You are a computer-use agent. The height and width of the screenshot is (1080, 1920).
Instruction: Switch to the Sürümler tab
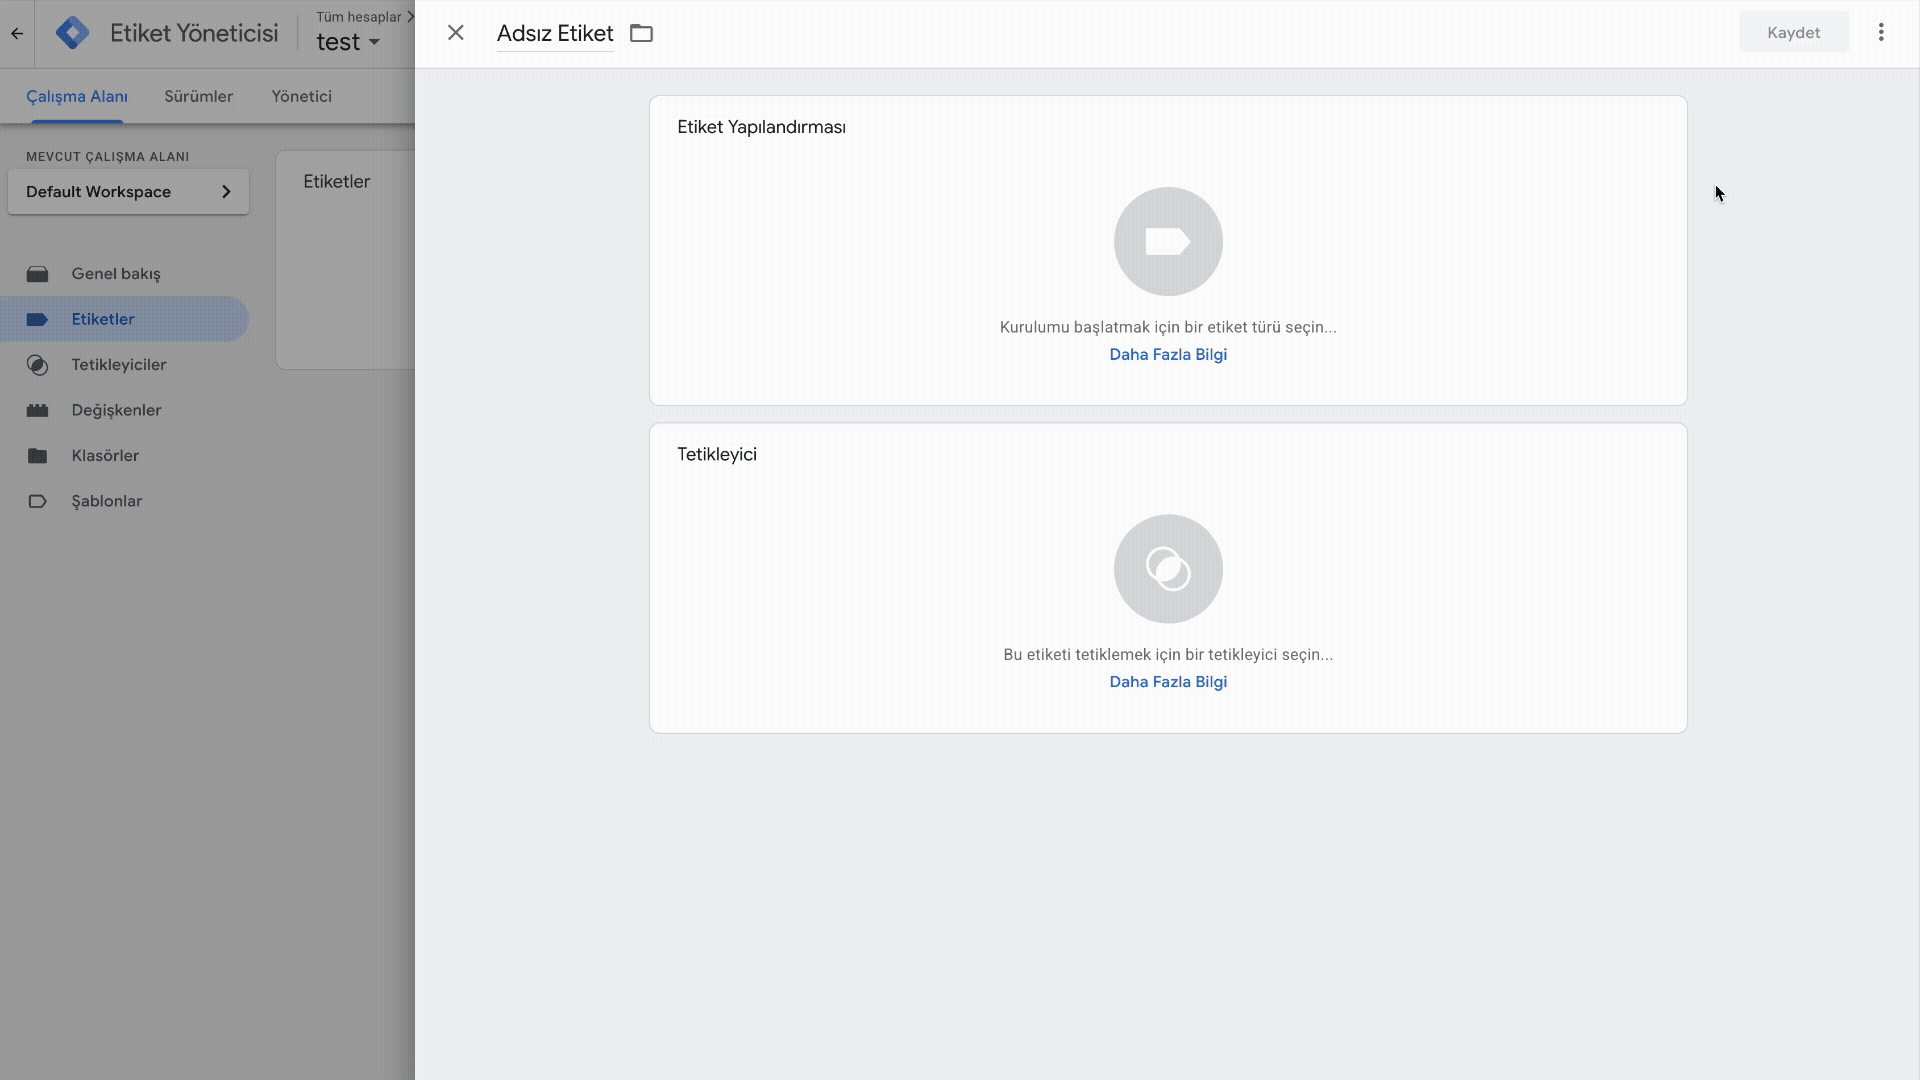pos(198,96)
